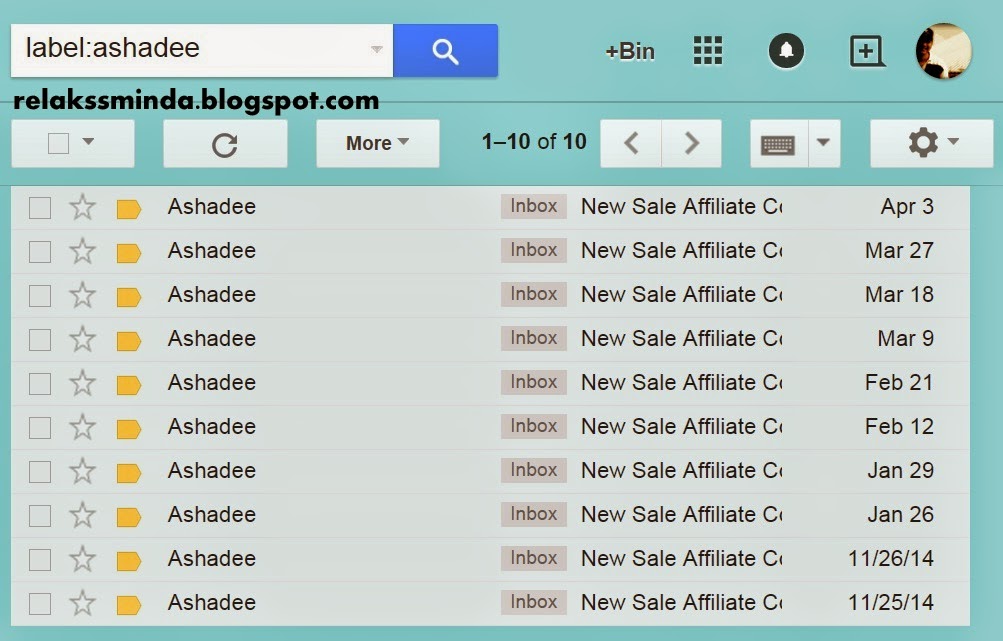Go to newer messages arrow
This screenshot has height=641, width=1003.
(x=631, y=143)
